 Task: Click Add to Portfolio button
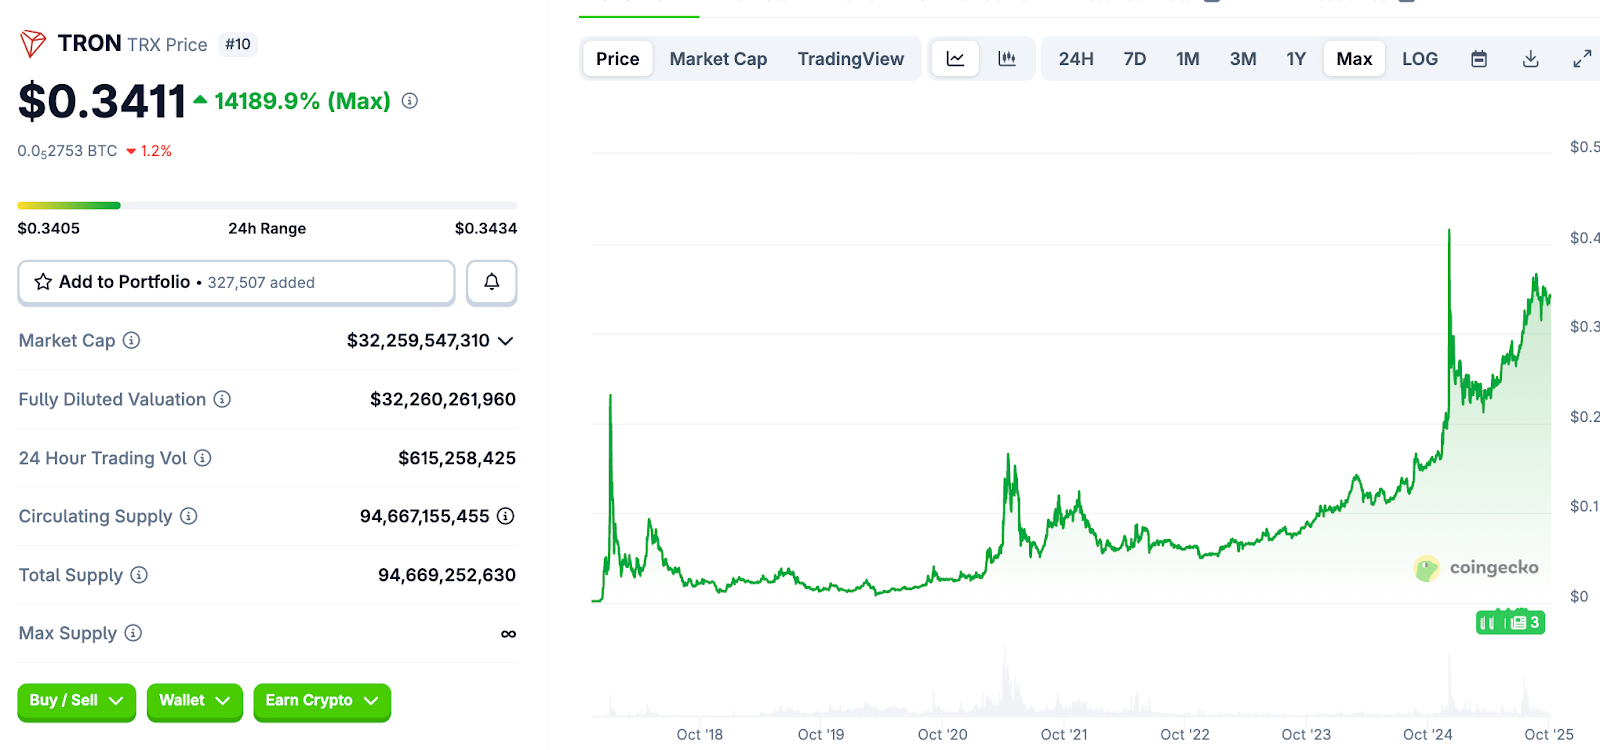tap(236, 282)
